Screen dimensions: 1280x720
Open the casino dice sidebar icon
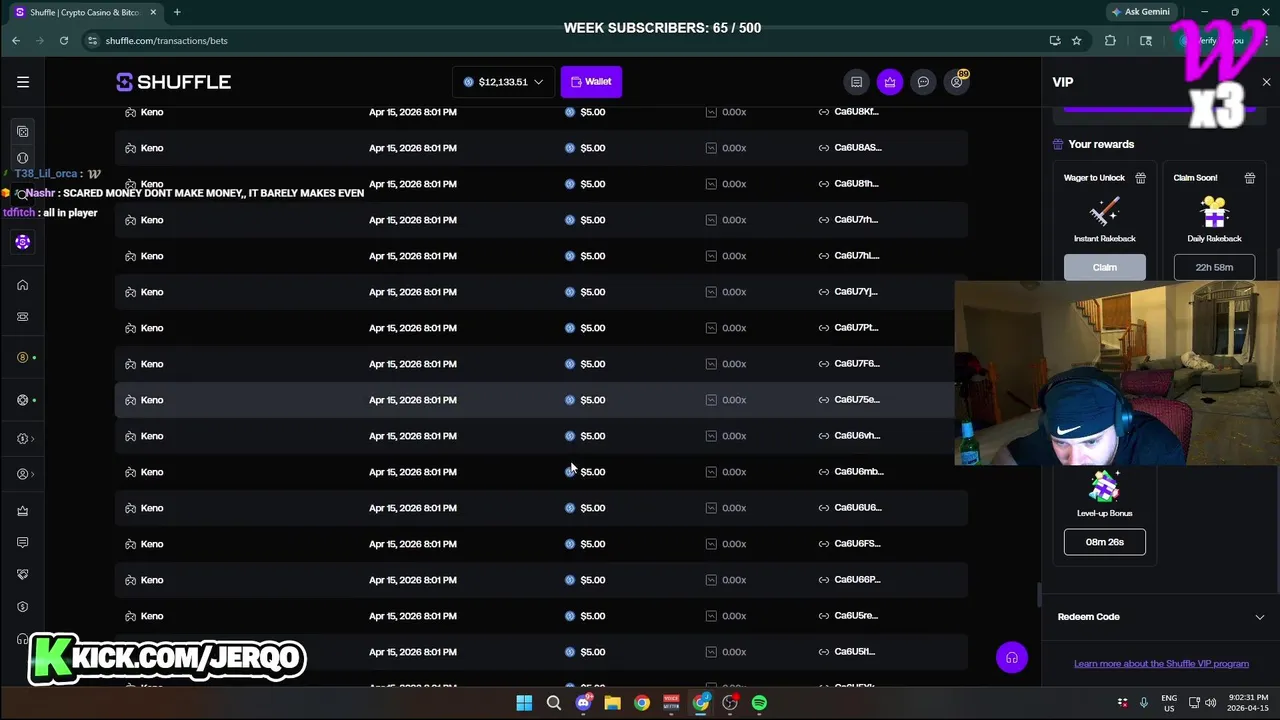pos(22,131)
